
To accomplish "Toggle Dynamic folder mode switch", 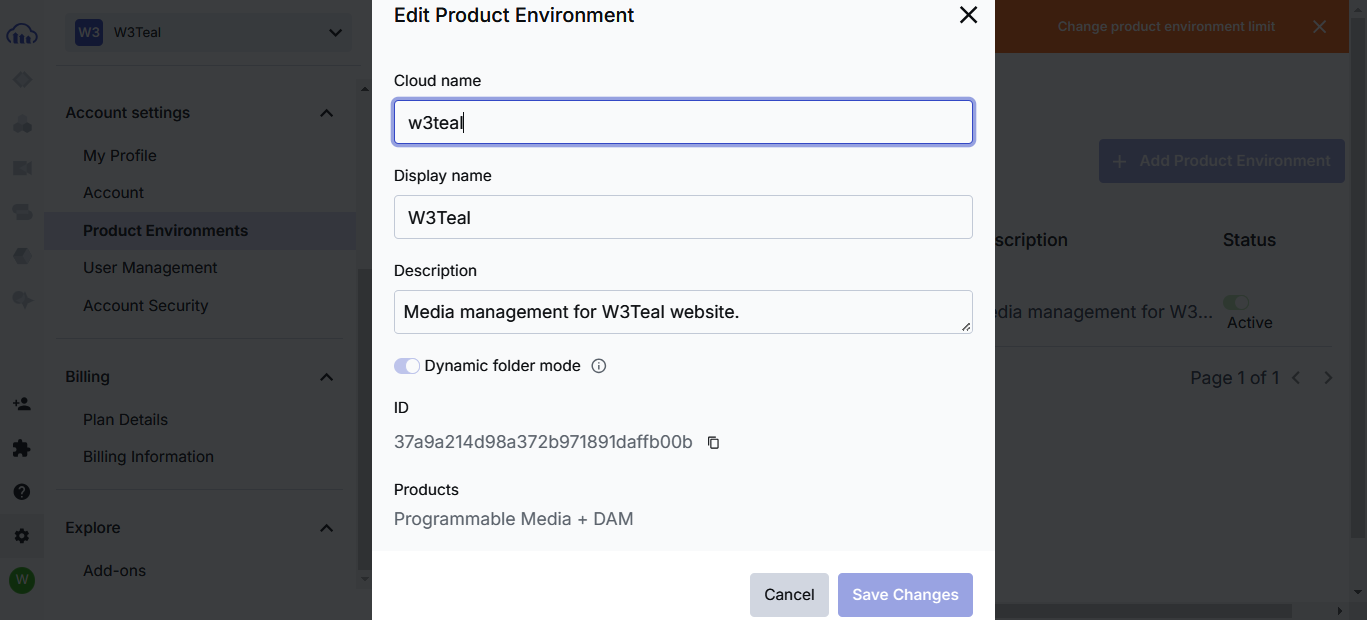I will point(407,366).
